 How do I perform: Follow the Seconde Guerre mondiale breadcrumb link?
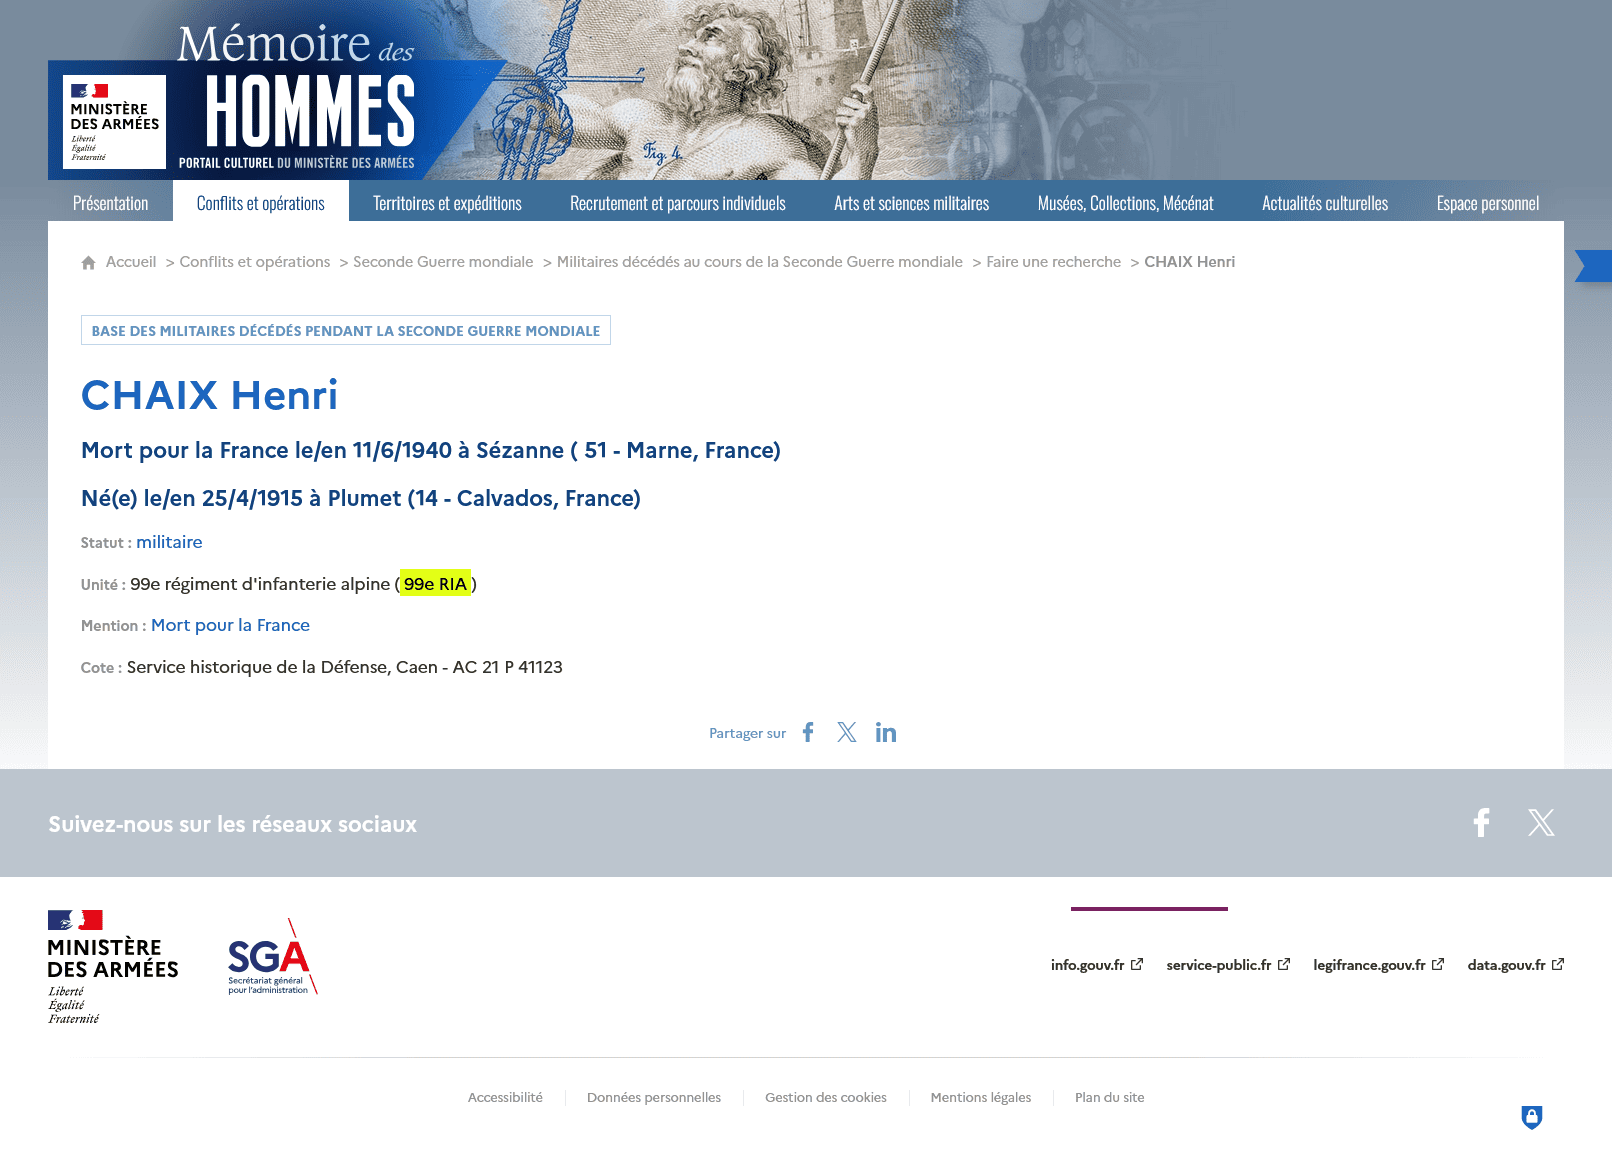[443, 262]
